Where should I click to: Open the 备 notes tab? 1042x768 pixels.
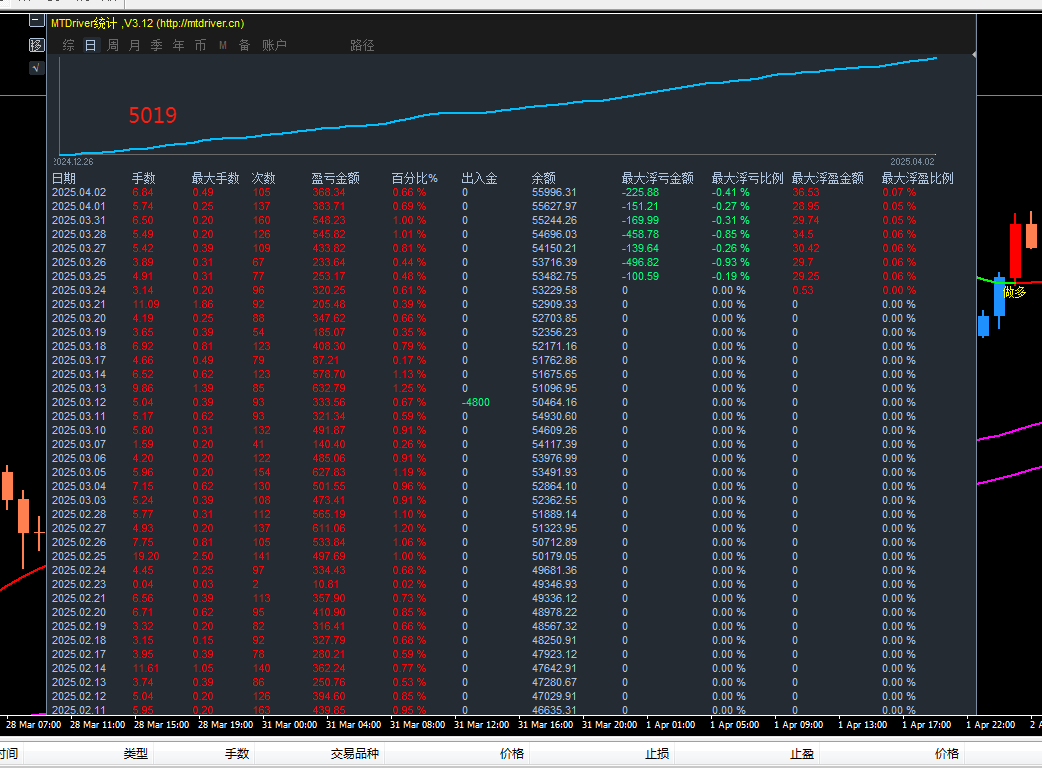[245, 45]
